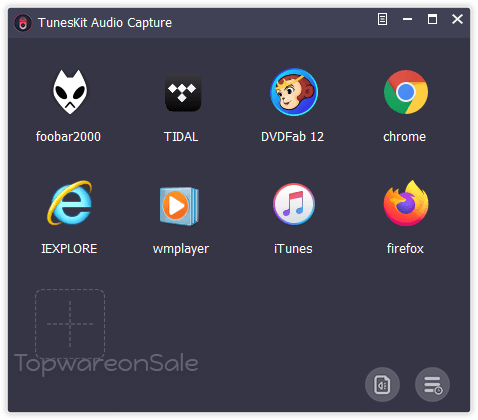Open the IEXPLORE Internet Explorer icon
This screenshot has height=420, width=478.
[70, 203]
